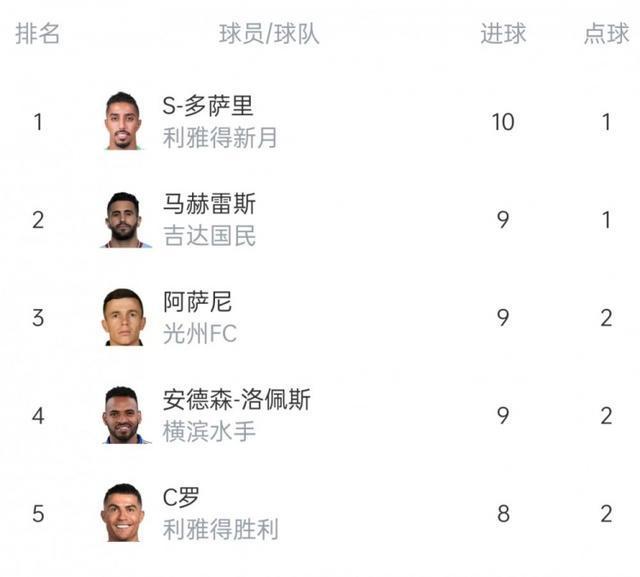Click 马赫雷斯's player avatar
Image resolution: width=640 pixels, height=577 pixels.
coord(123,218)
